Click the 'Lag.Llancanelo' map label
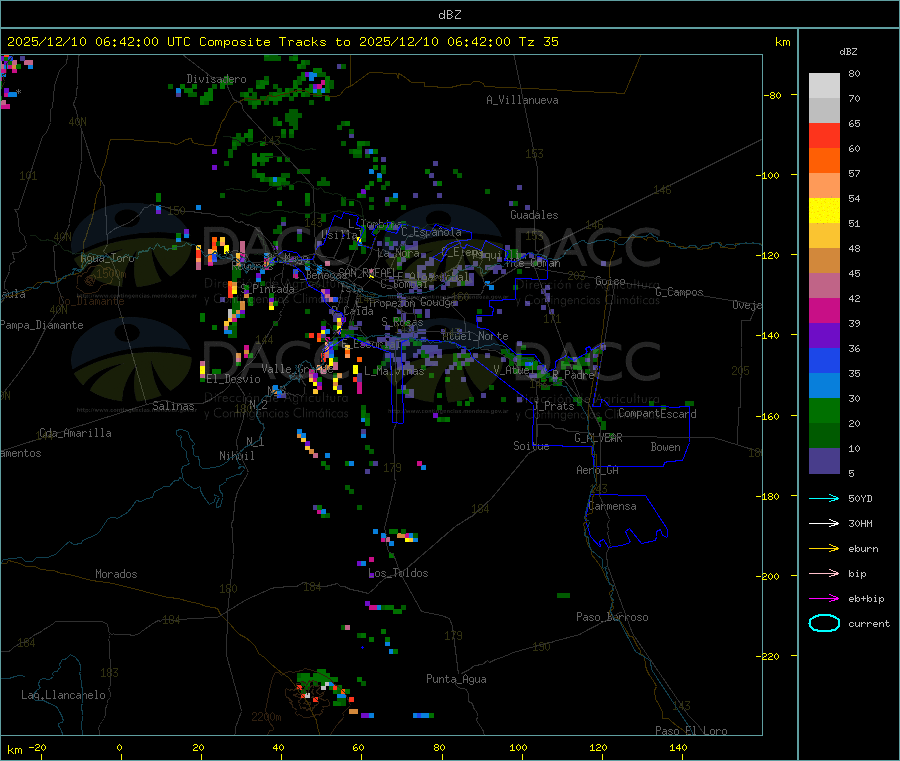900x761 pixels. [63, 695]
